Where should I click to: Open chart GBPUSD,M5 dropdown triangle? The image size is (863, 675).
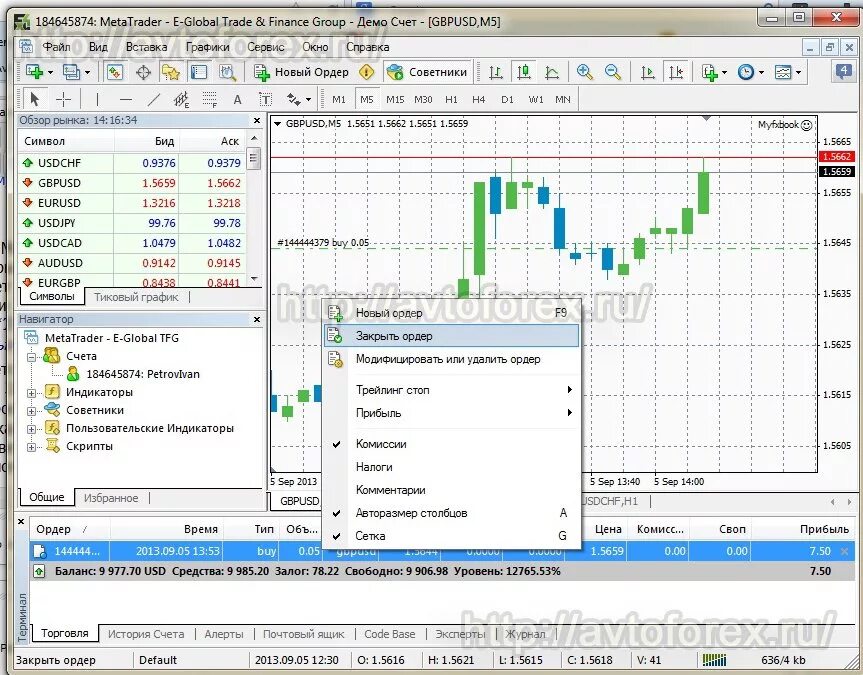pyautogui.click(x=277, y=123)
